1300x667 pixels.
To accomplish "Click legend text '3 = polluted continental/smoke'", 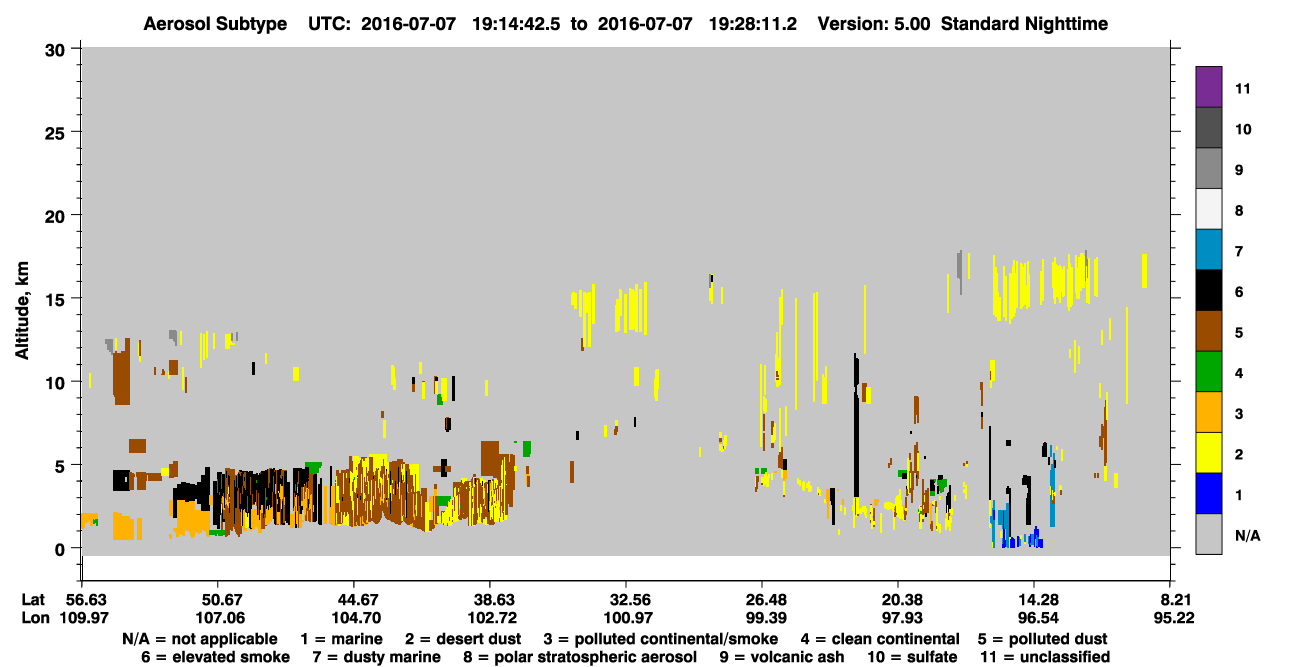I will [x=660, y=639].
